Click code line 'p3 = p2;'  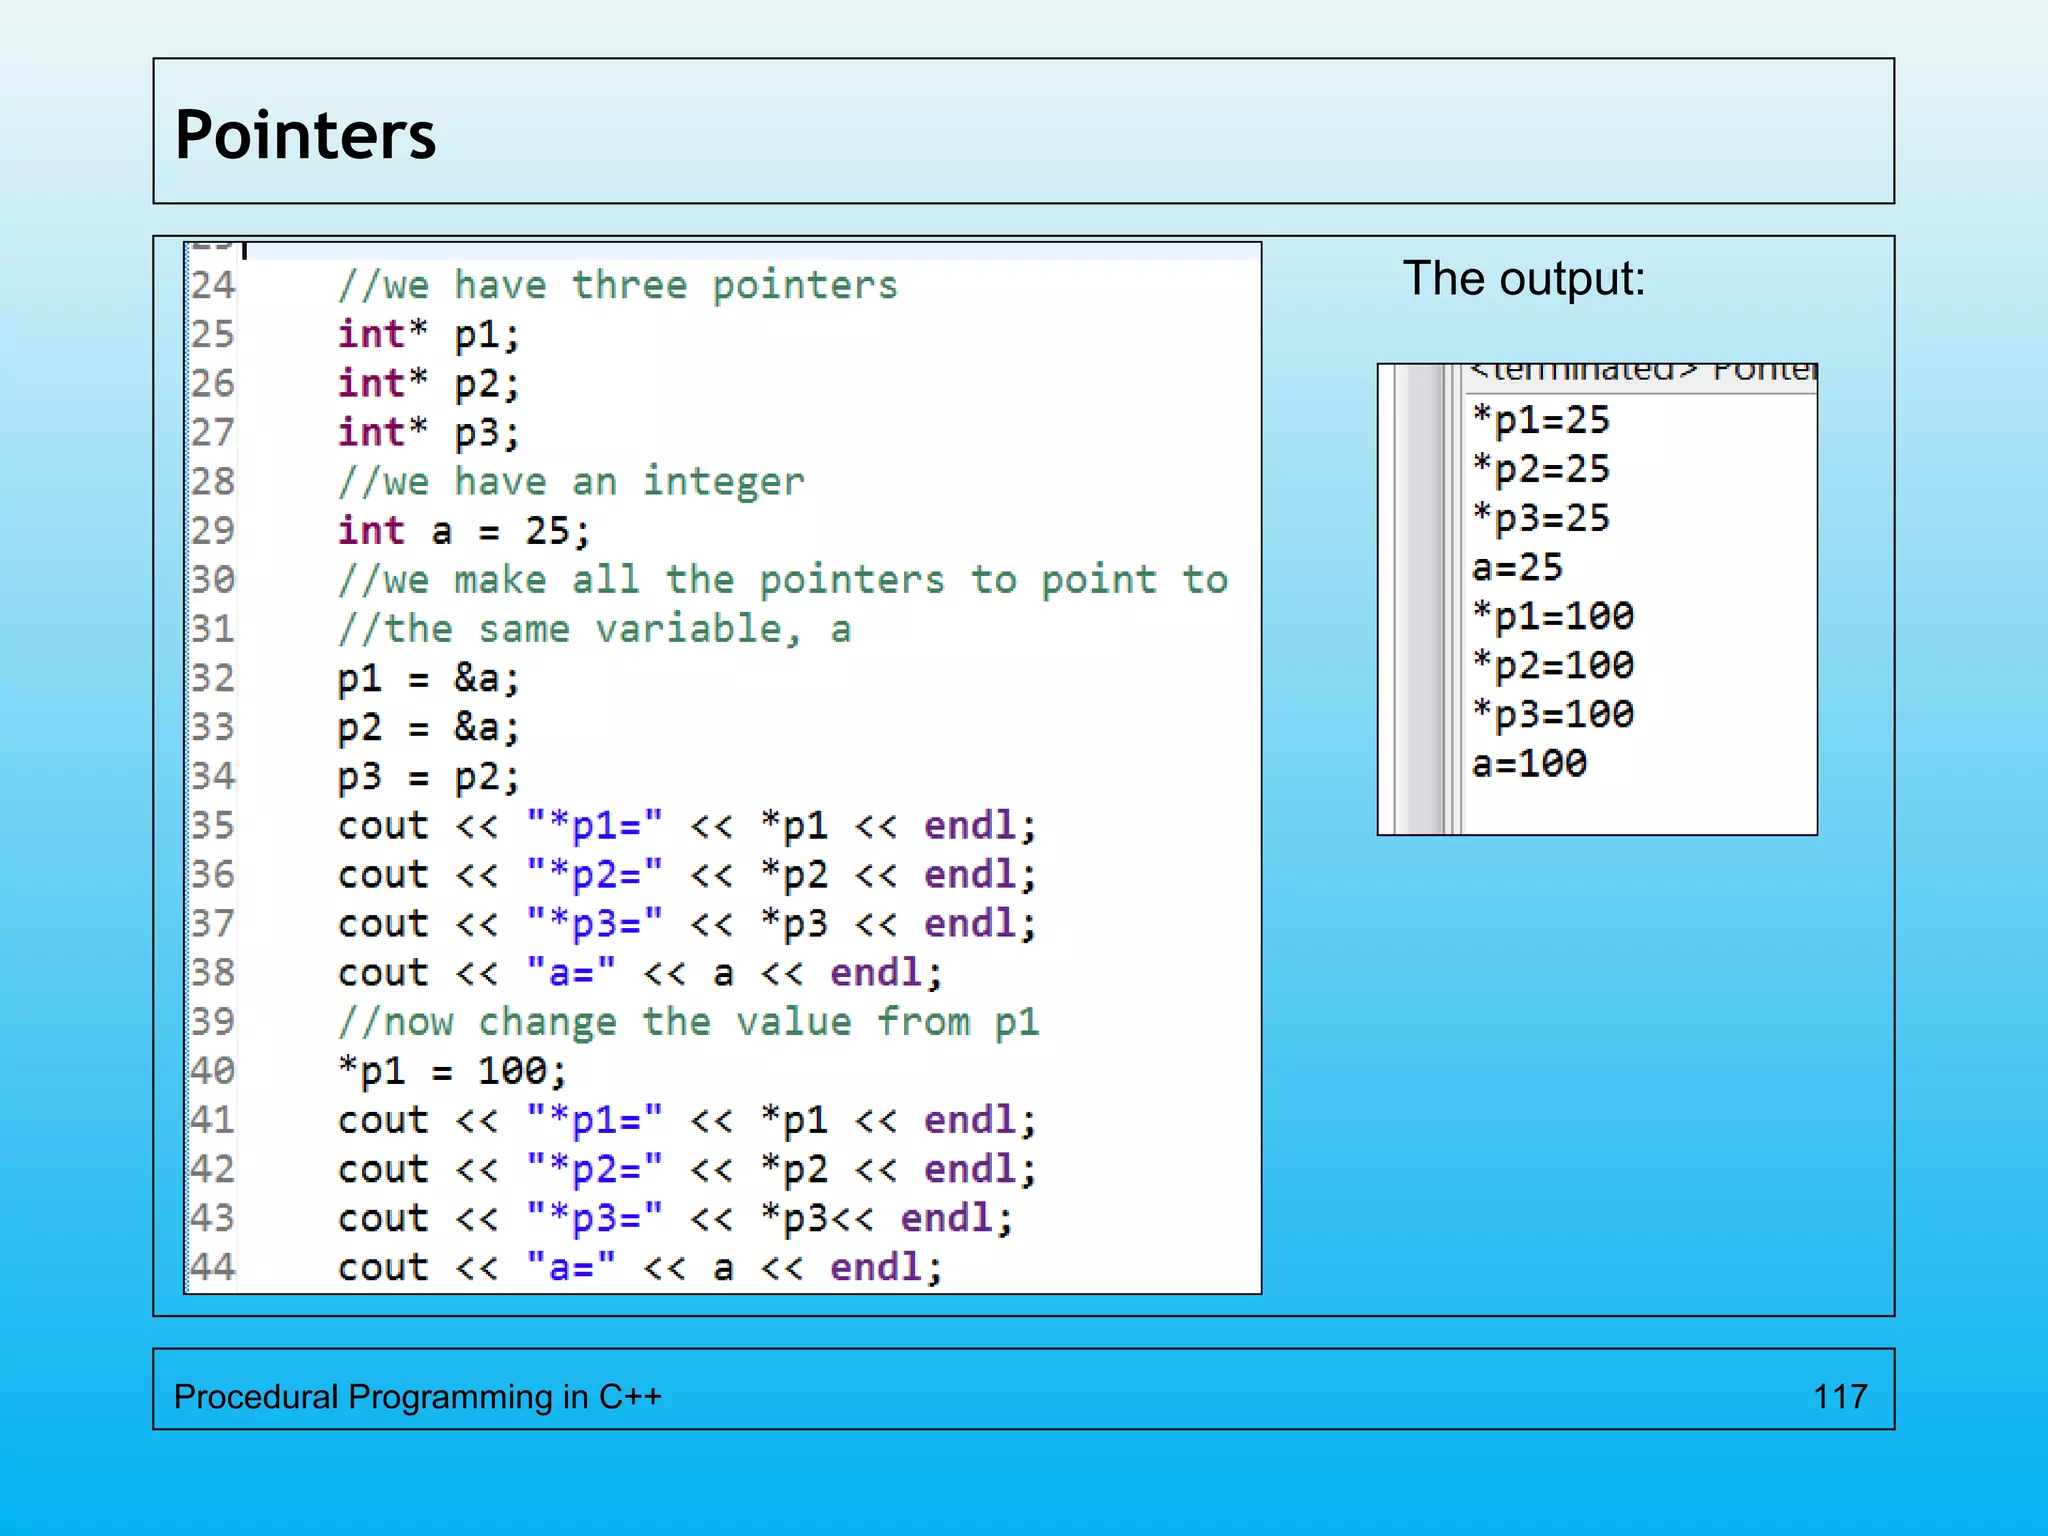[x=428, y=776]
